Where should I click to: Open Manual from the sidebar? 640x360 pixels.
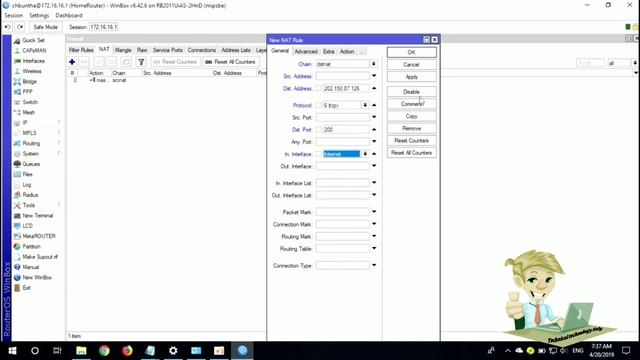click(30, 267)
